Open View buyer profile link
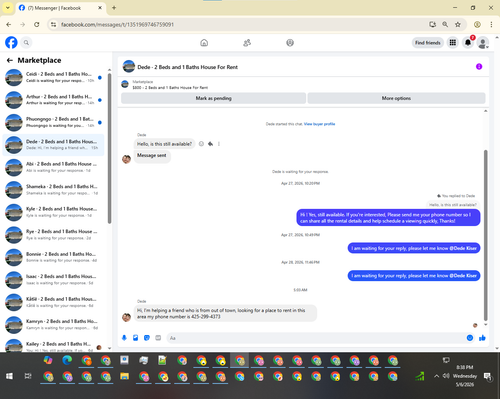Image resolution: width=500 pixels, height=399 pixels. pos(319,124)
